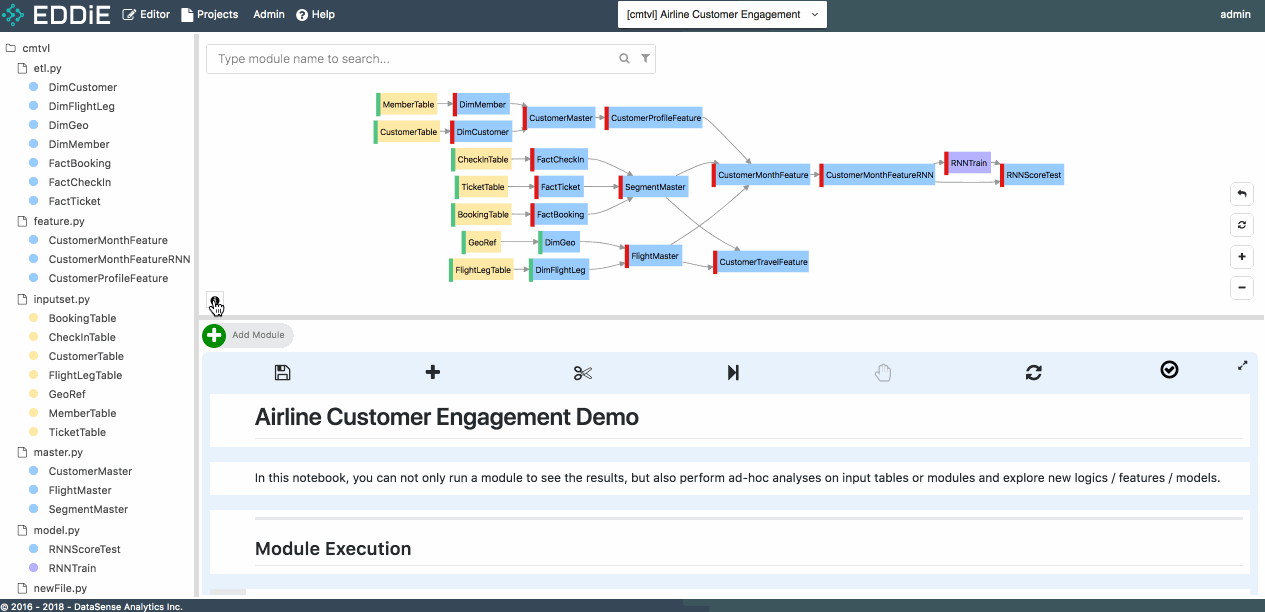This screenshot has height=612, width=1265.
Task: Zoom in on the module graph
Action: click(1241, 257)
